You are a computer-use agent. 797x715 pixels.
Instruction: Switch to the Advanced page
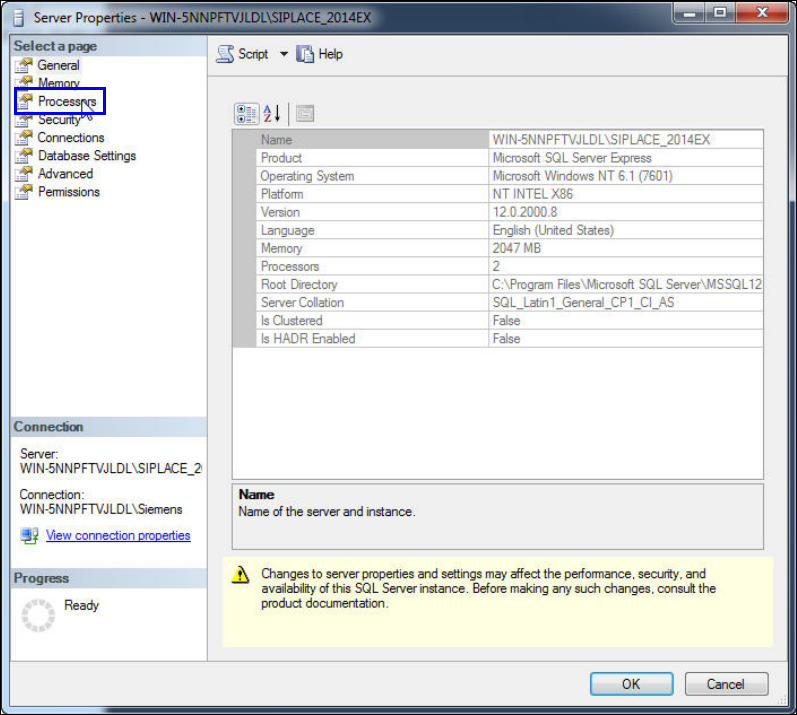click(66, 174)
